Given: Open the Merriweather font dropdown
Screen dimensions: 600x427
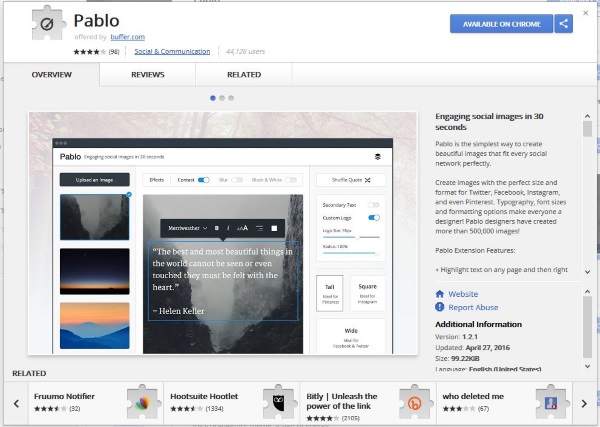Looking at the screenshot, I should [x=188, y=228].
